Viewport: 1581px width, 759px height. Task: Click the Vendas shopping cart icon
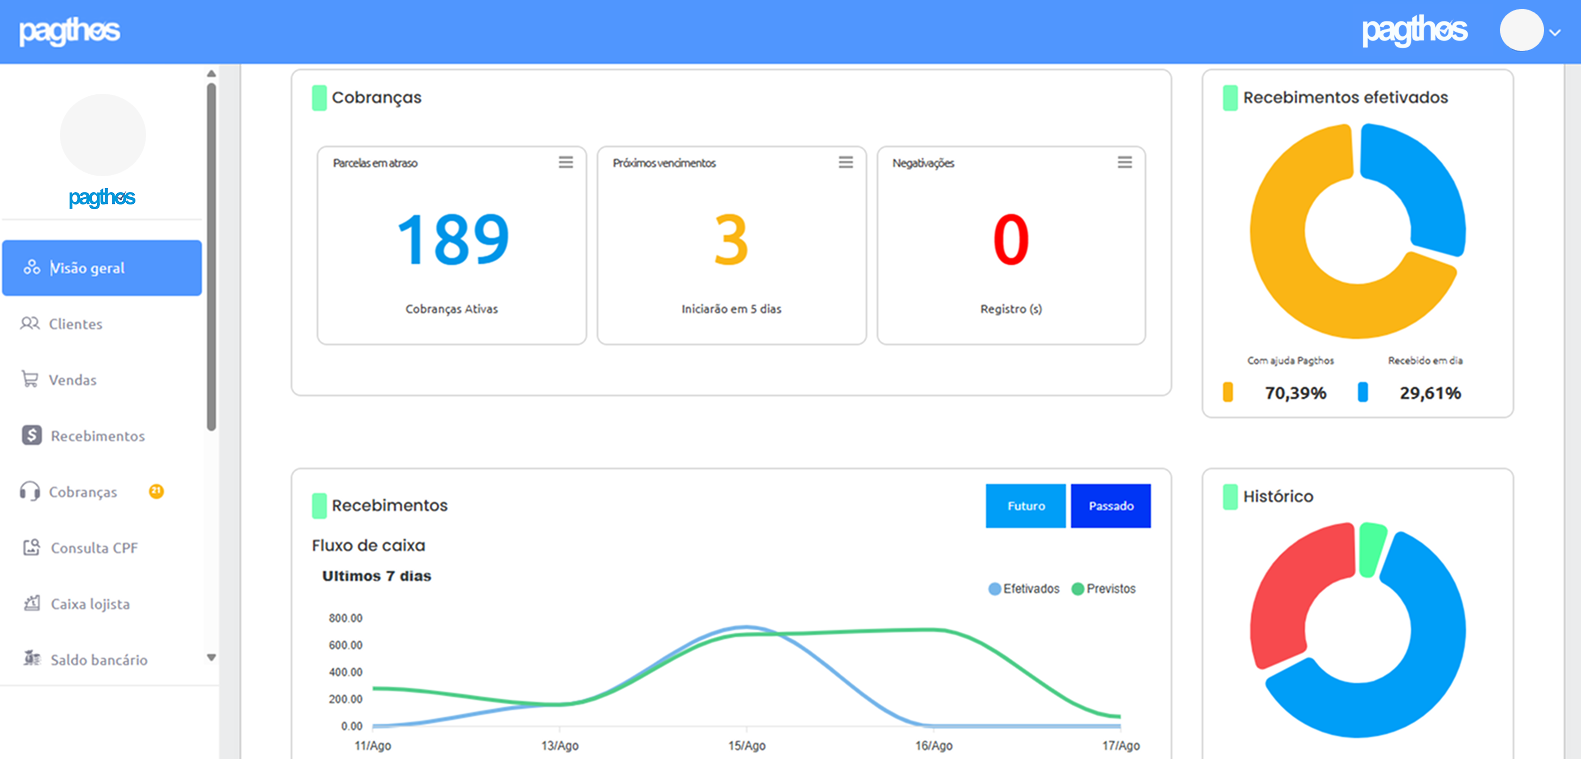tap(30, 380)
